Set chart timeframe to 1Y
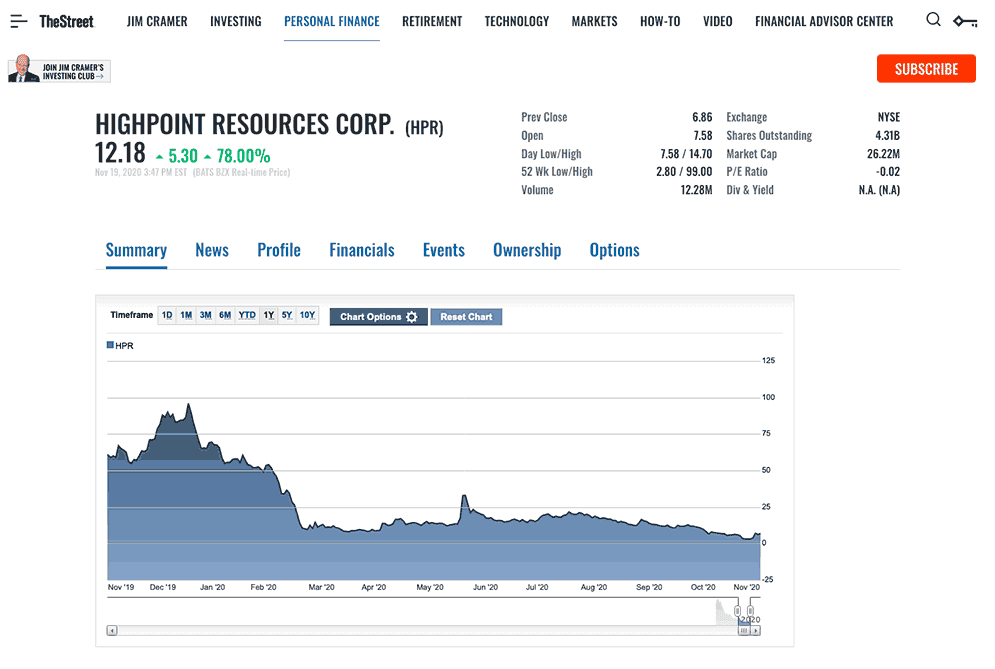This screenshot has width=995, height=669. (269, 315)
